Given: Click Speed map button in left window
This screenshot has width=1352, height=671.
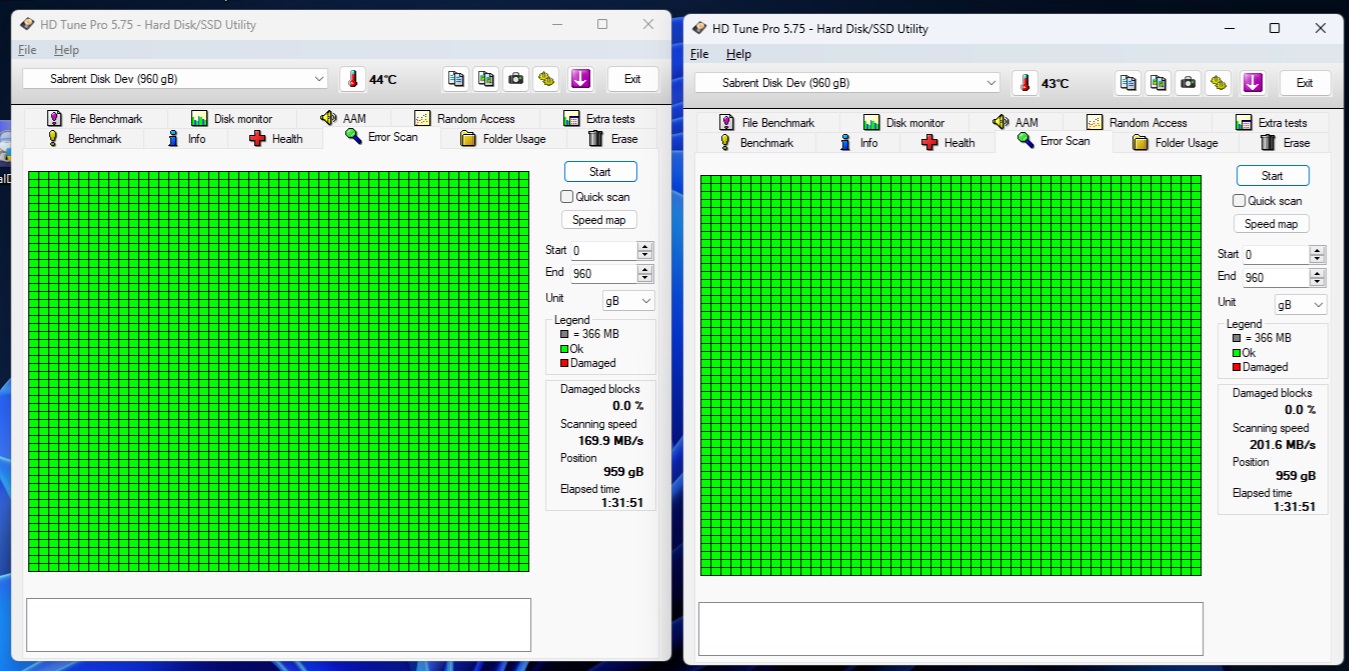Looking at the screenshot, I should [x=599, y=220].
